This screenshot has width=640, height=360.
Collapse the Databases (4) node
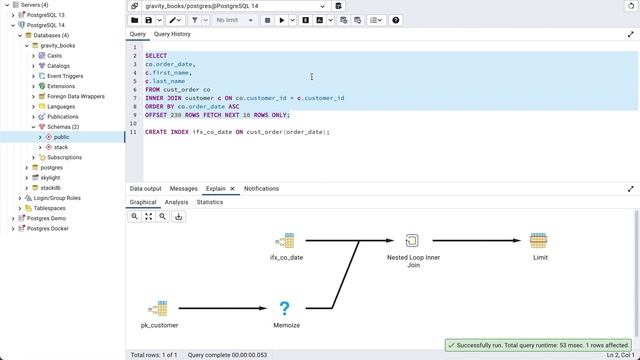click(x=20, y=36)
